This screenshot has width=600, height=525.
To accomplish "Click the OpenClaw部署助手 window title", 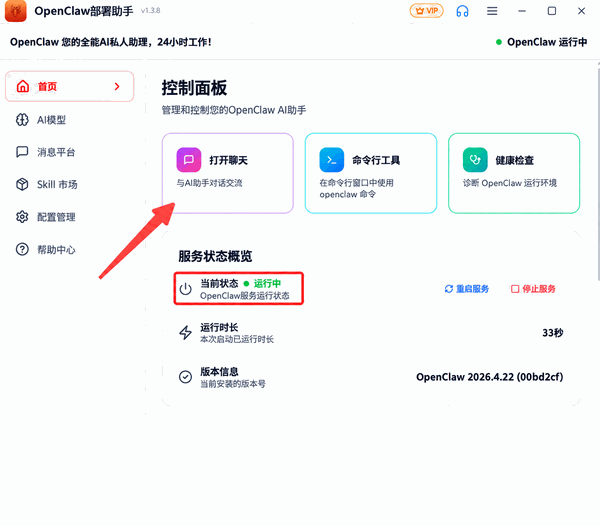I will tap(84, 11).
